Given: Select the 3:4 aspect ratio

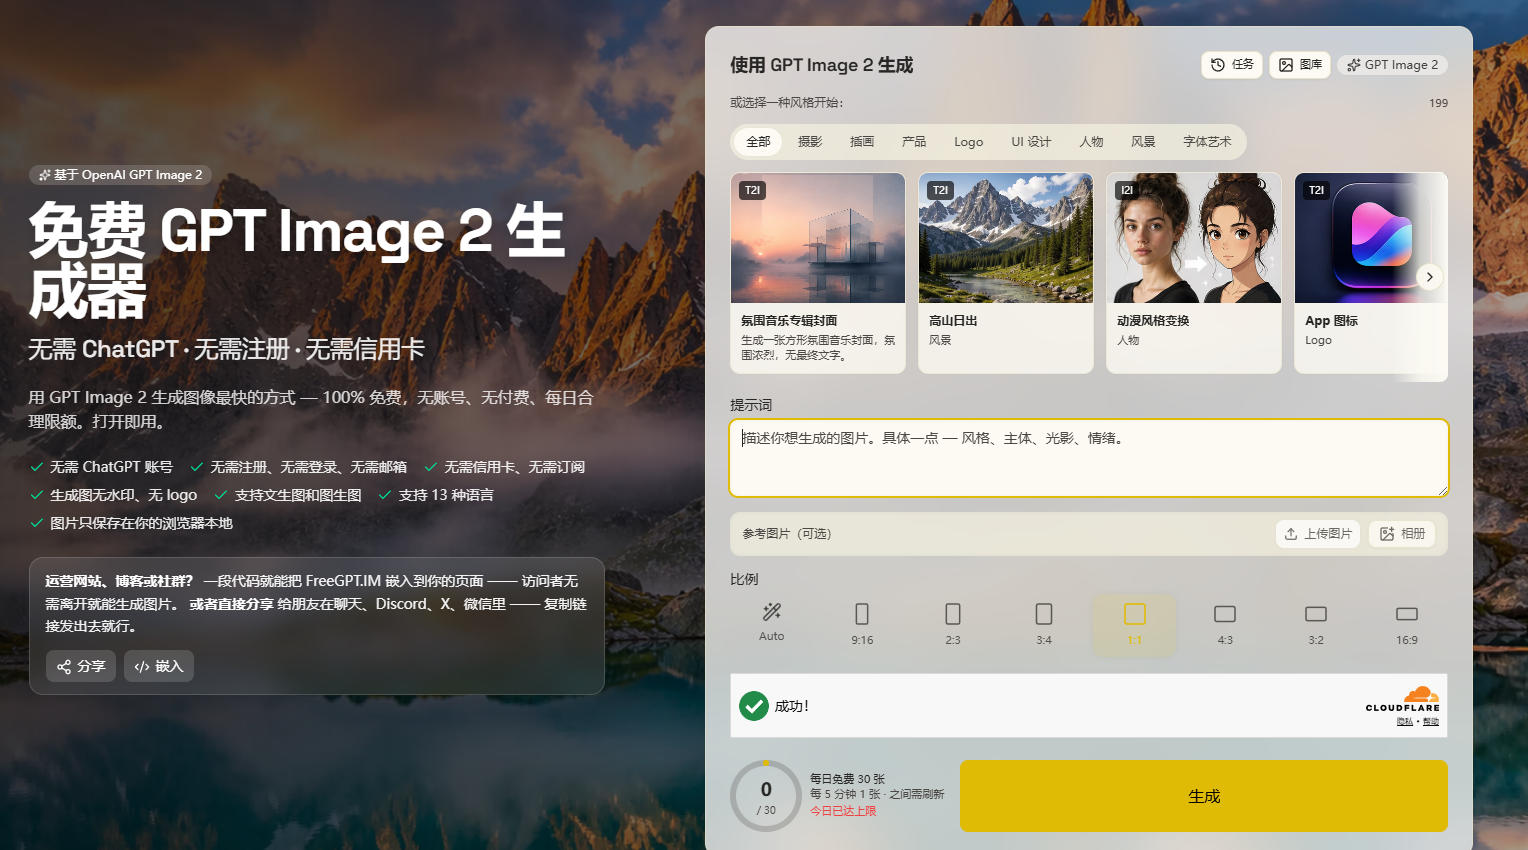Looking at the screenshot, I should pos(1044,624).
